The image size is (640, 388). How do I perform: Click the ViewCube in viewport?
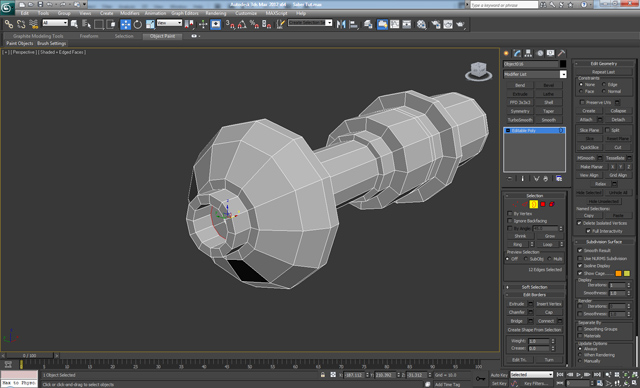coord(478,71)
